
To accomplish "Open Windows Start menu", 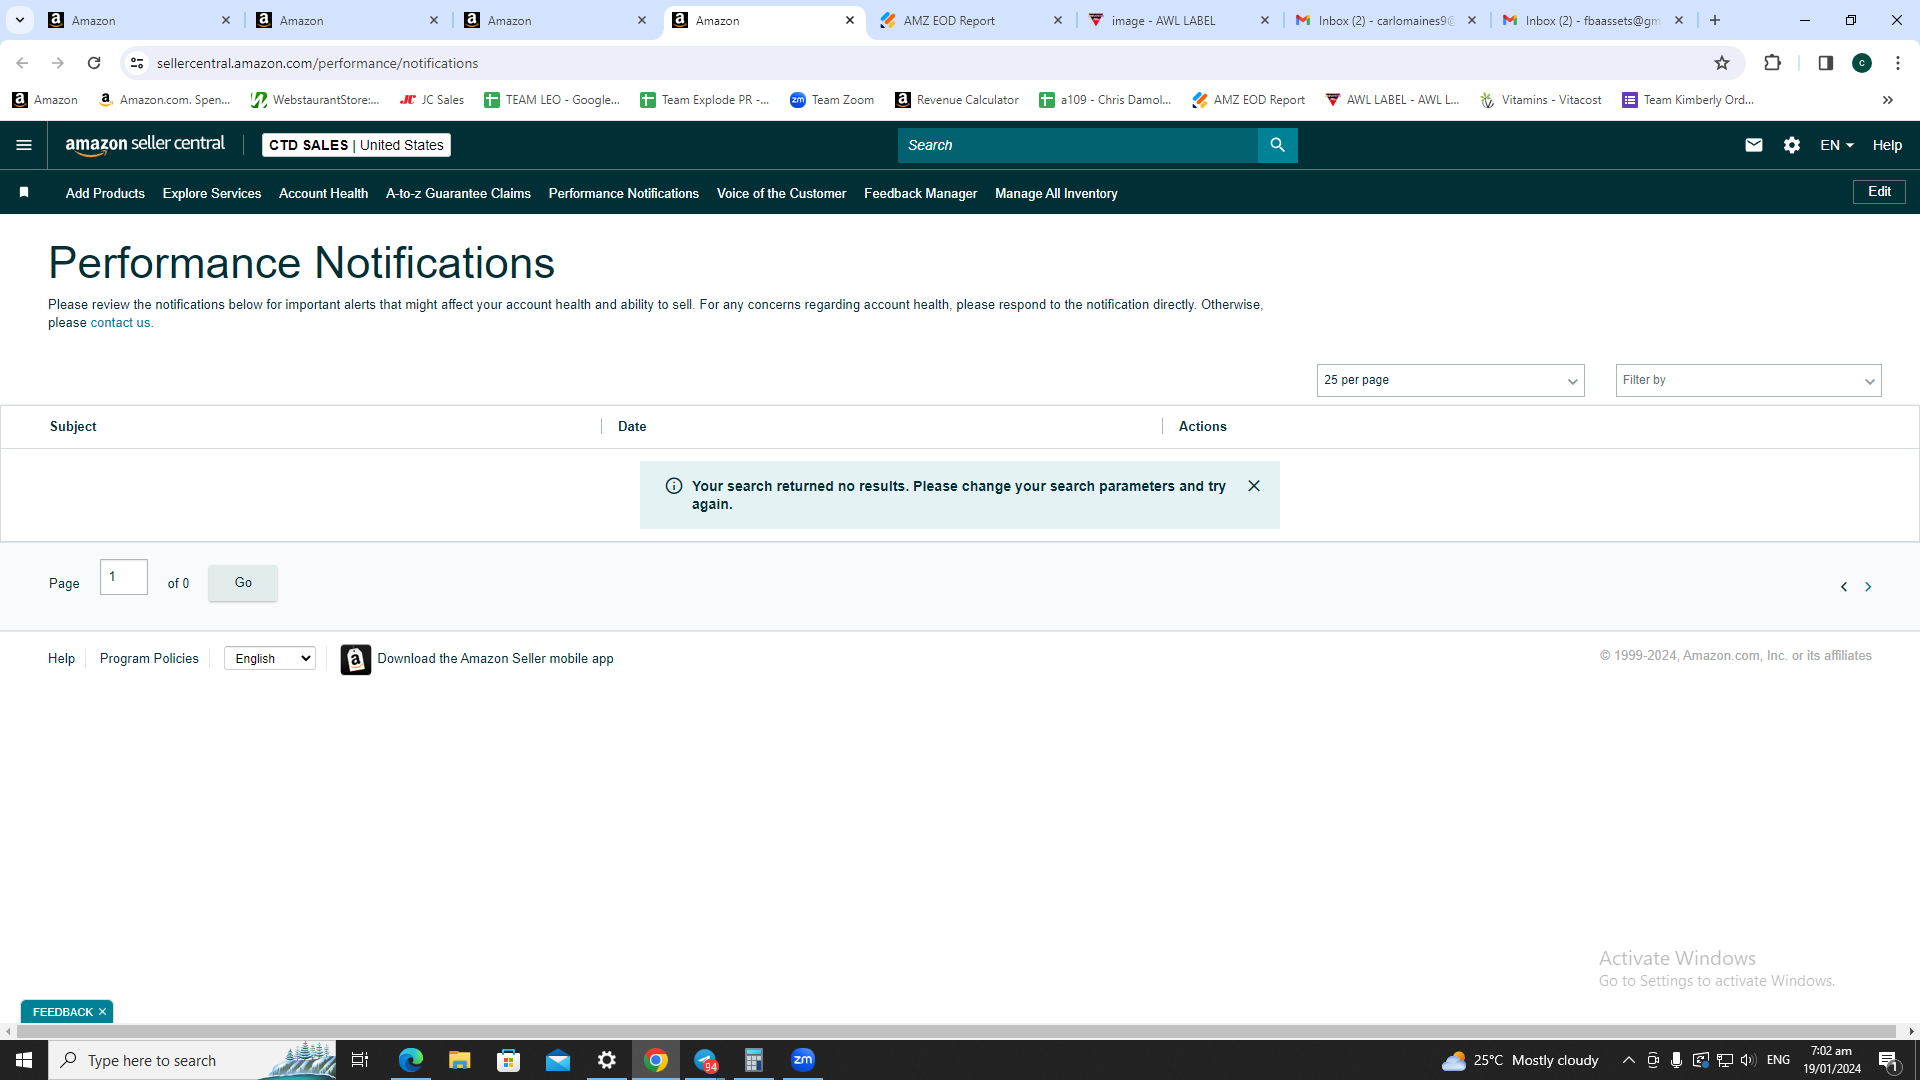I will coord(24,1060).
